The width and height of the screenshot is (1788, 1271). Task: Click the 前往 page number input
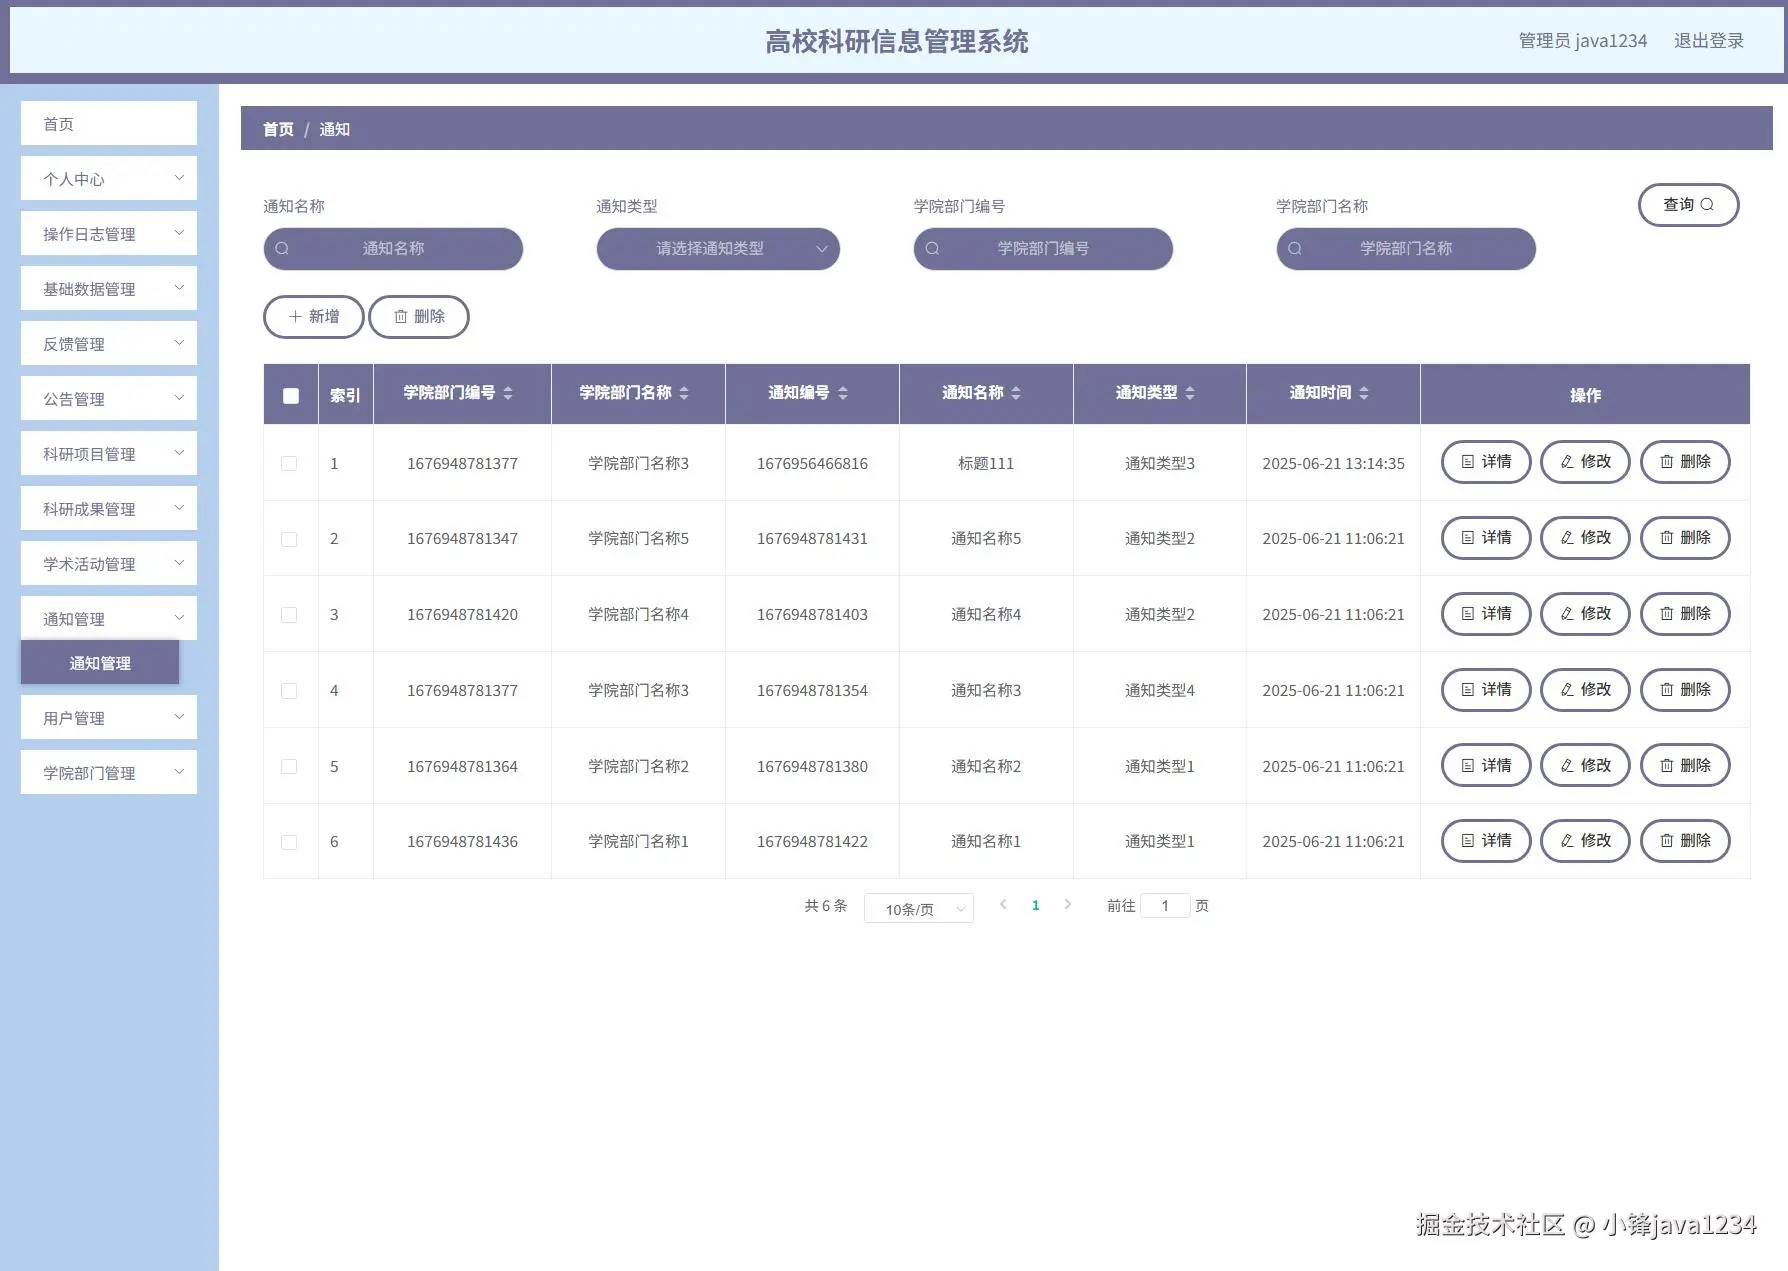(1165, 906)
